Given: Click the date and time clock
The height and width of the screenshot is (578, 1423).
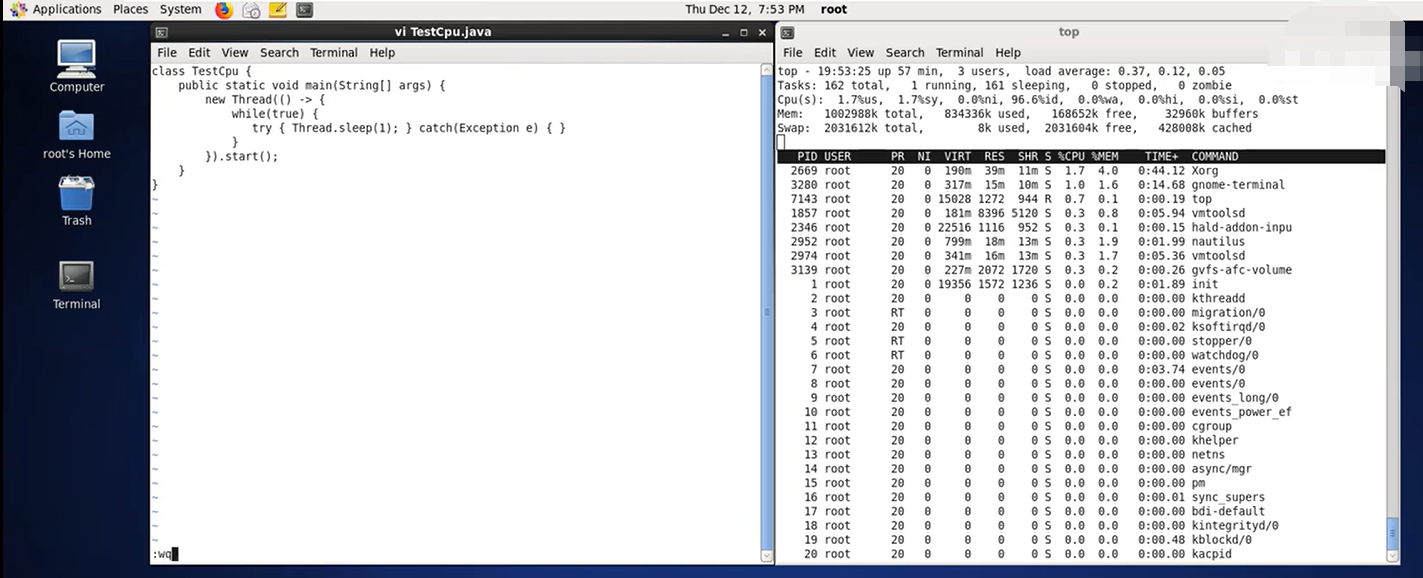Looking at the screenshot, I should [744, 10].
